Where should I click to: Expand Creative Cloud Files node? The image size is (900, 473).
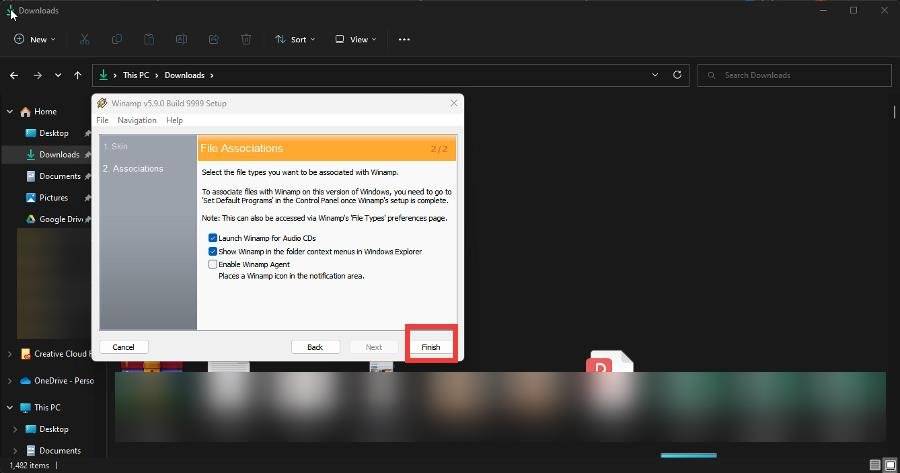10,354
